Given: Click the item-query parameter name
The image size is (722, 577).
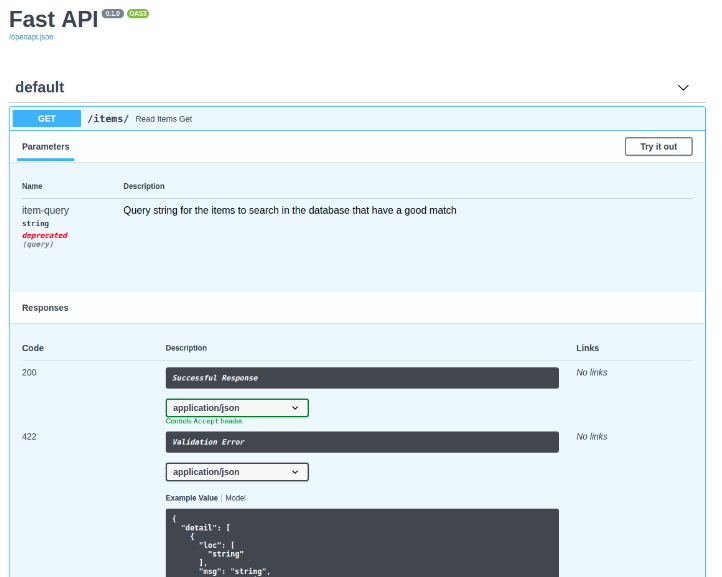Looking at the screenshot, I should 46,210.
